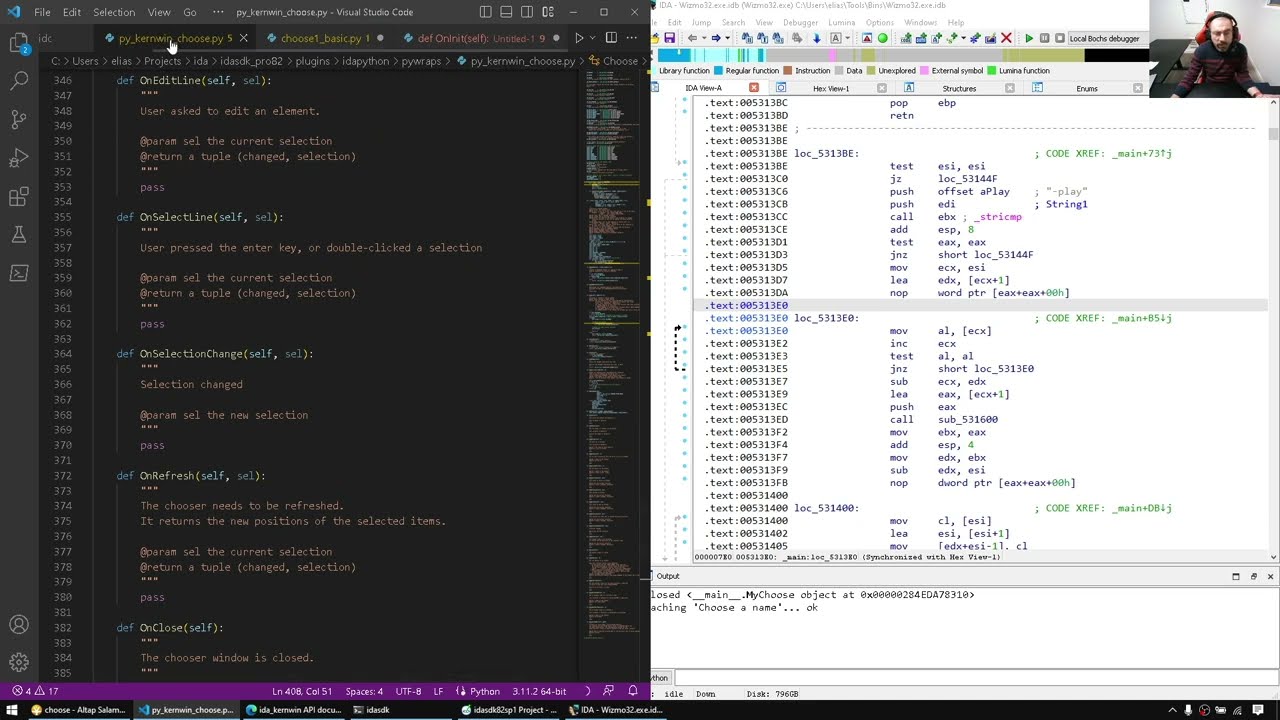Open the Testing flask icon in VS Code
The width and height of the screenshot is (1280, 720).
19,234
